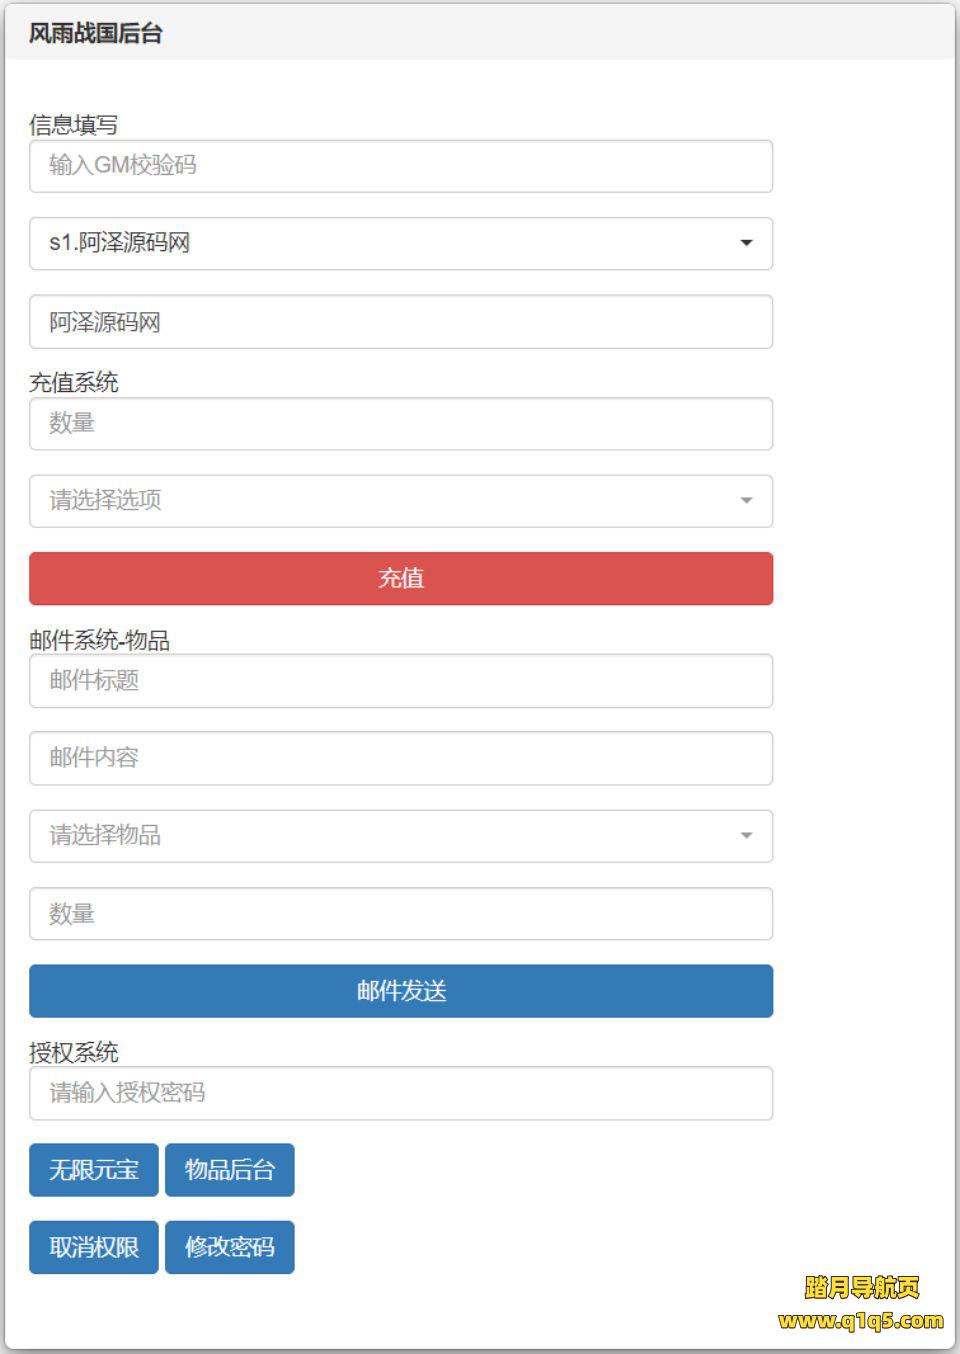
Task: Focus the 数量 field under 充值系统
Action: tap(400, 423)
